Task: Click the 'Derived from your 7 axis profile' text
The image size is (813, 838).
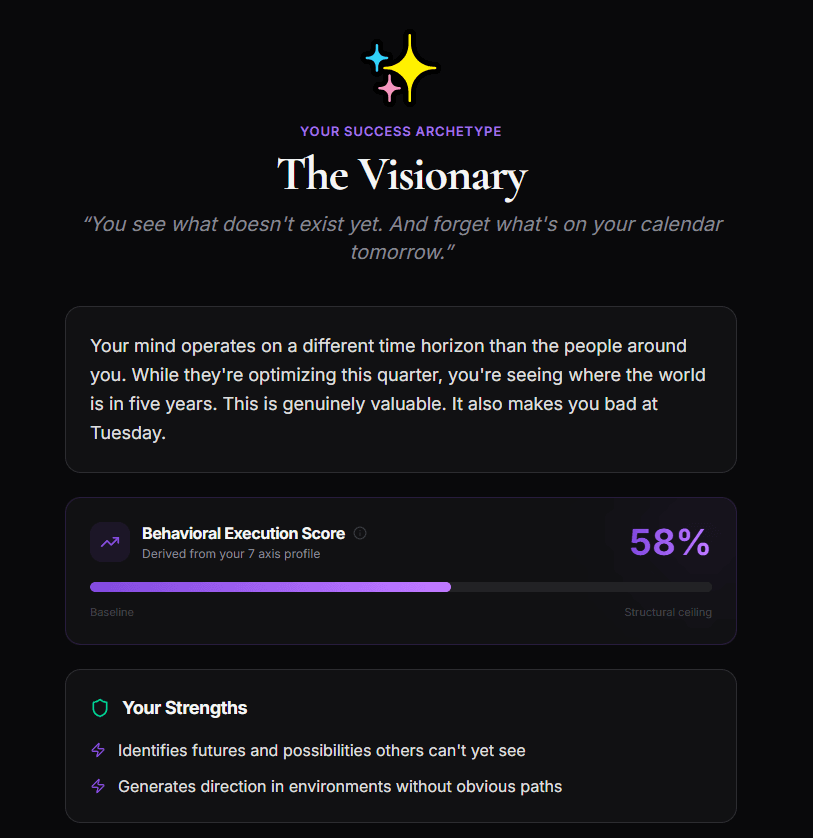Action: [231, 554]
